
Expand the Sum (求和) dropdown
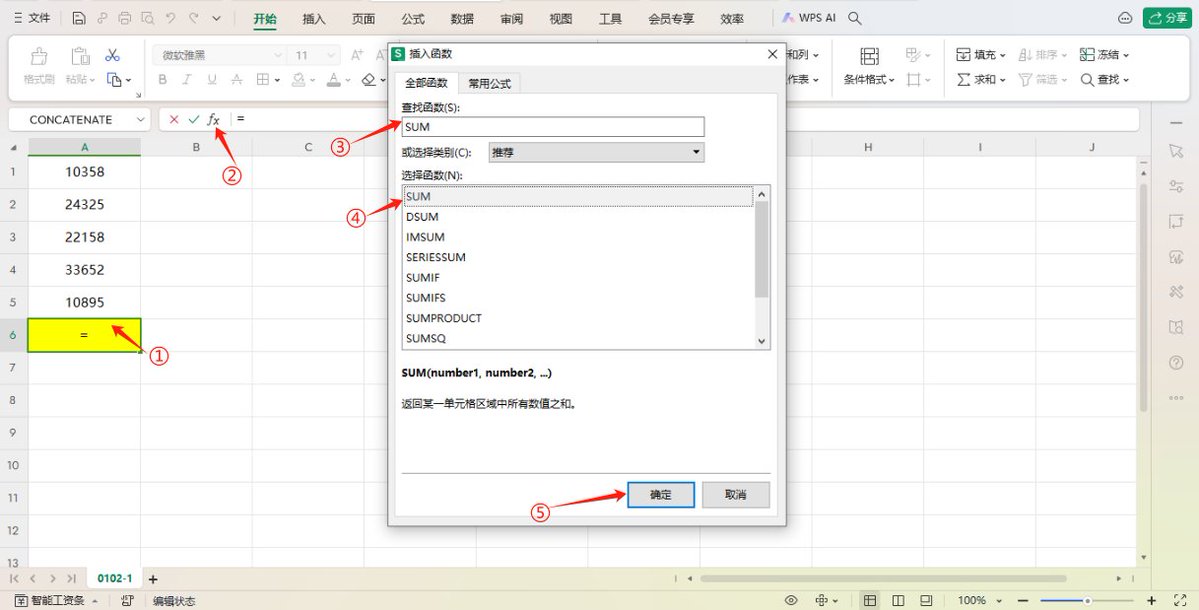(1002, 80)
